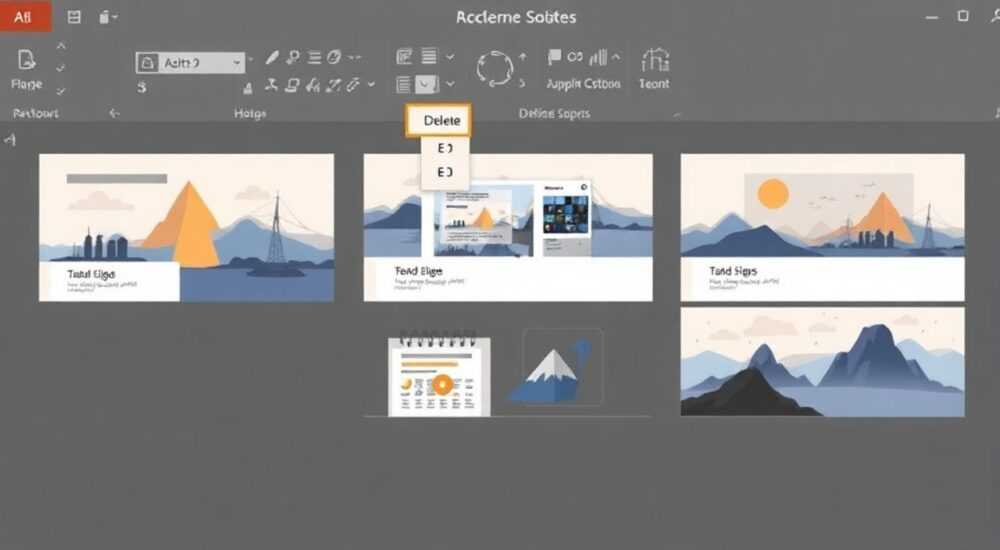Click the upper text-lines alignment icon

pos(429,56)
